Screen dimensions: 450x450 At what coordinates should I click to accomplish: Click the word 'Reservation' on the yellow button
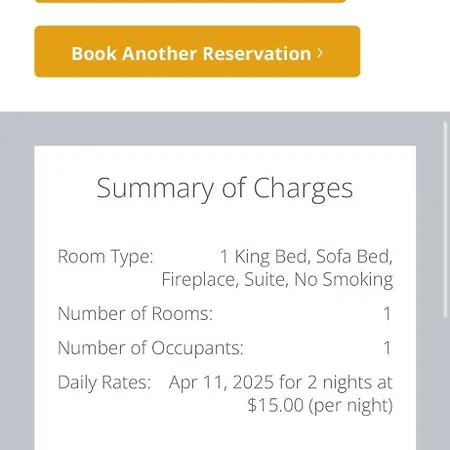257,53
